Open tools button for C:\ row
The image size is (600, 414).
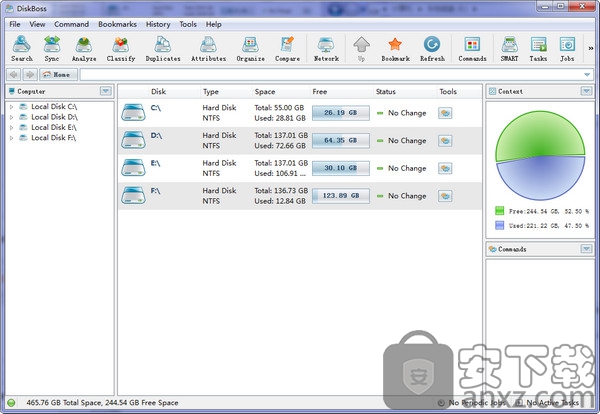445,113
